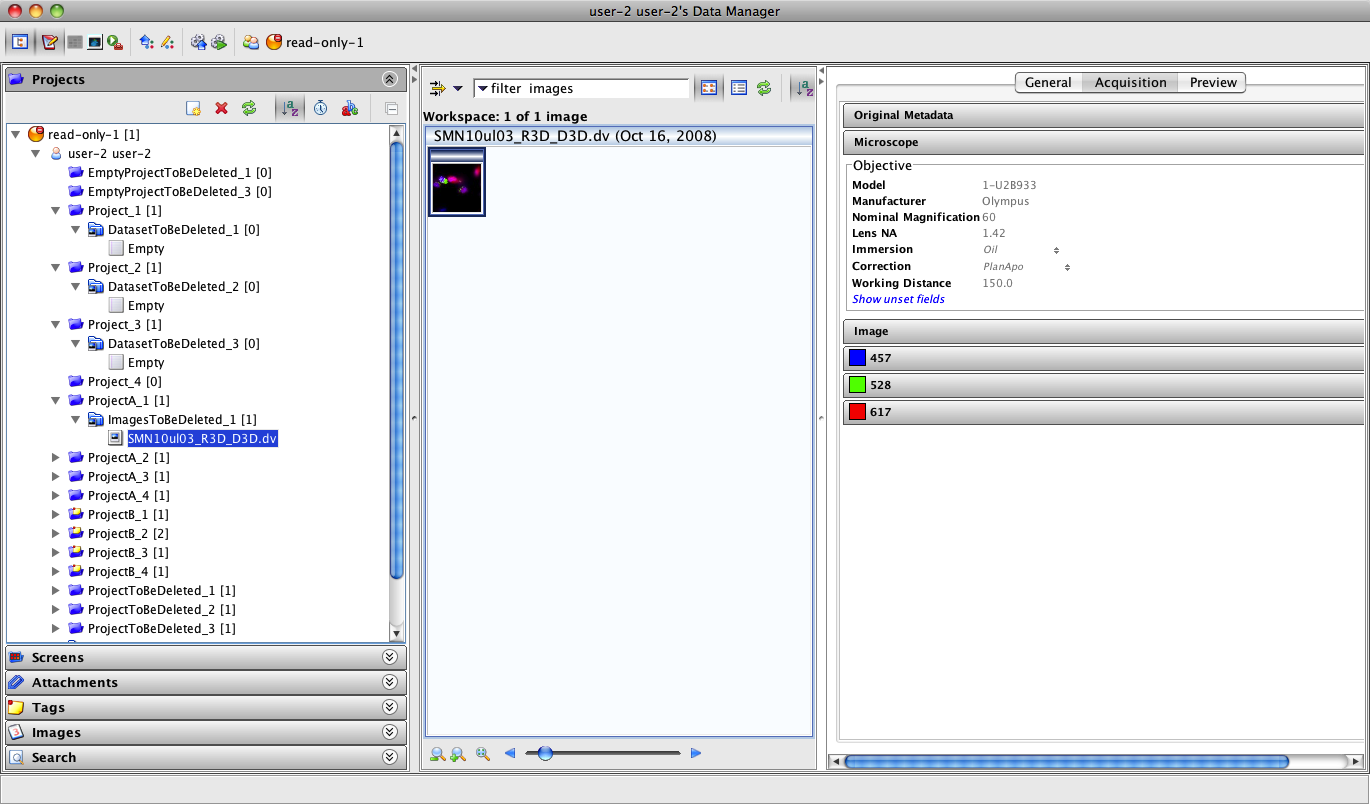
Task: Open the metadata editor icon in the top toolbar
Action: [x=49, y=42]
